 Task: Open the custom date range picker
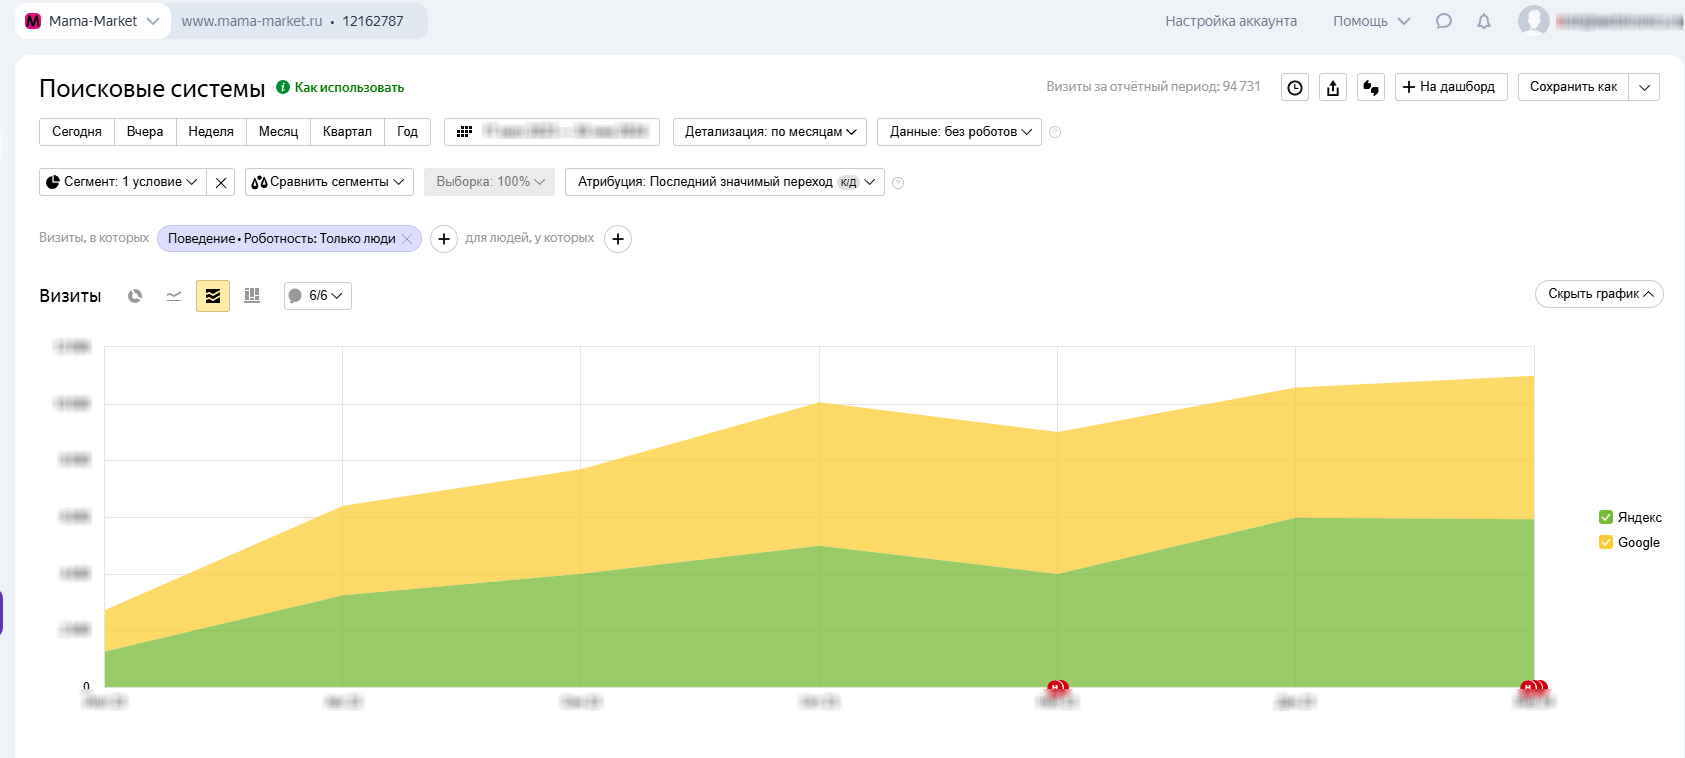(552, 132)
